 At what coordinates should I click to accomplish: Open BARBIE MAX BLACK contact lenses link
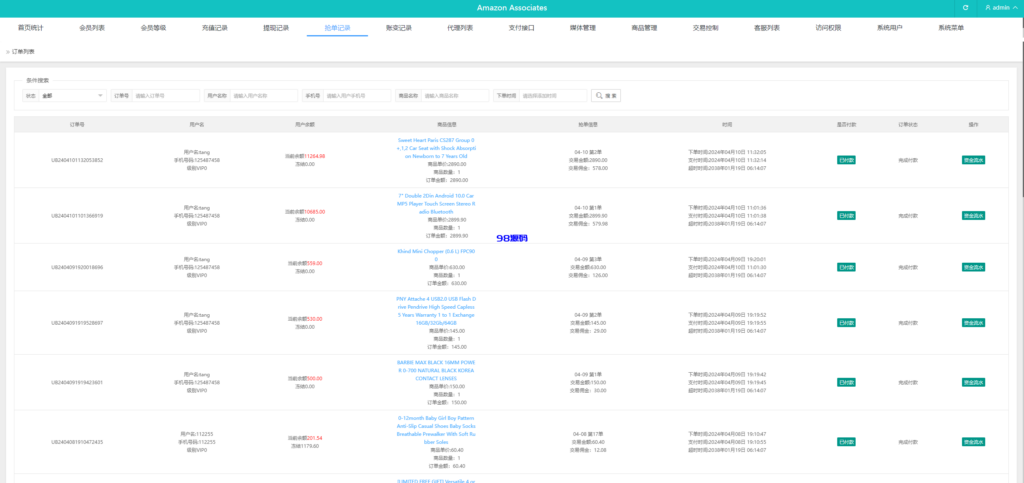pos(437,370)
